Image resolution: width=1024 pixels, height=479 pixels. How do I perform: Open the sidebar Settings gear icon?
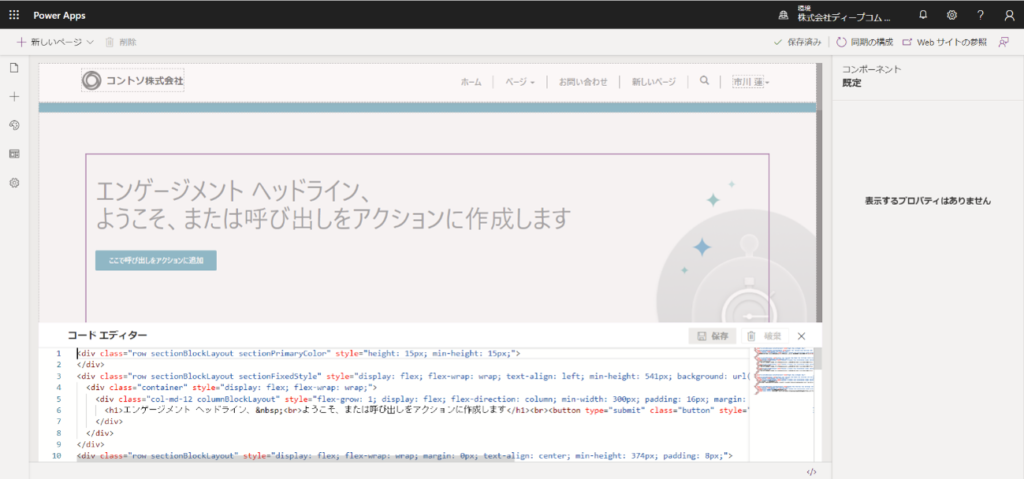coord(14,183)
